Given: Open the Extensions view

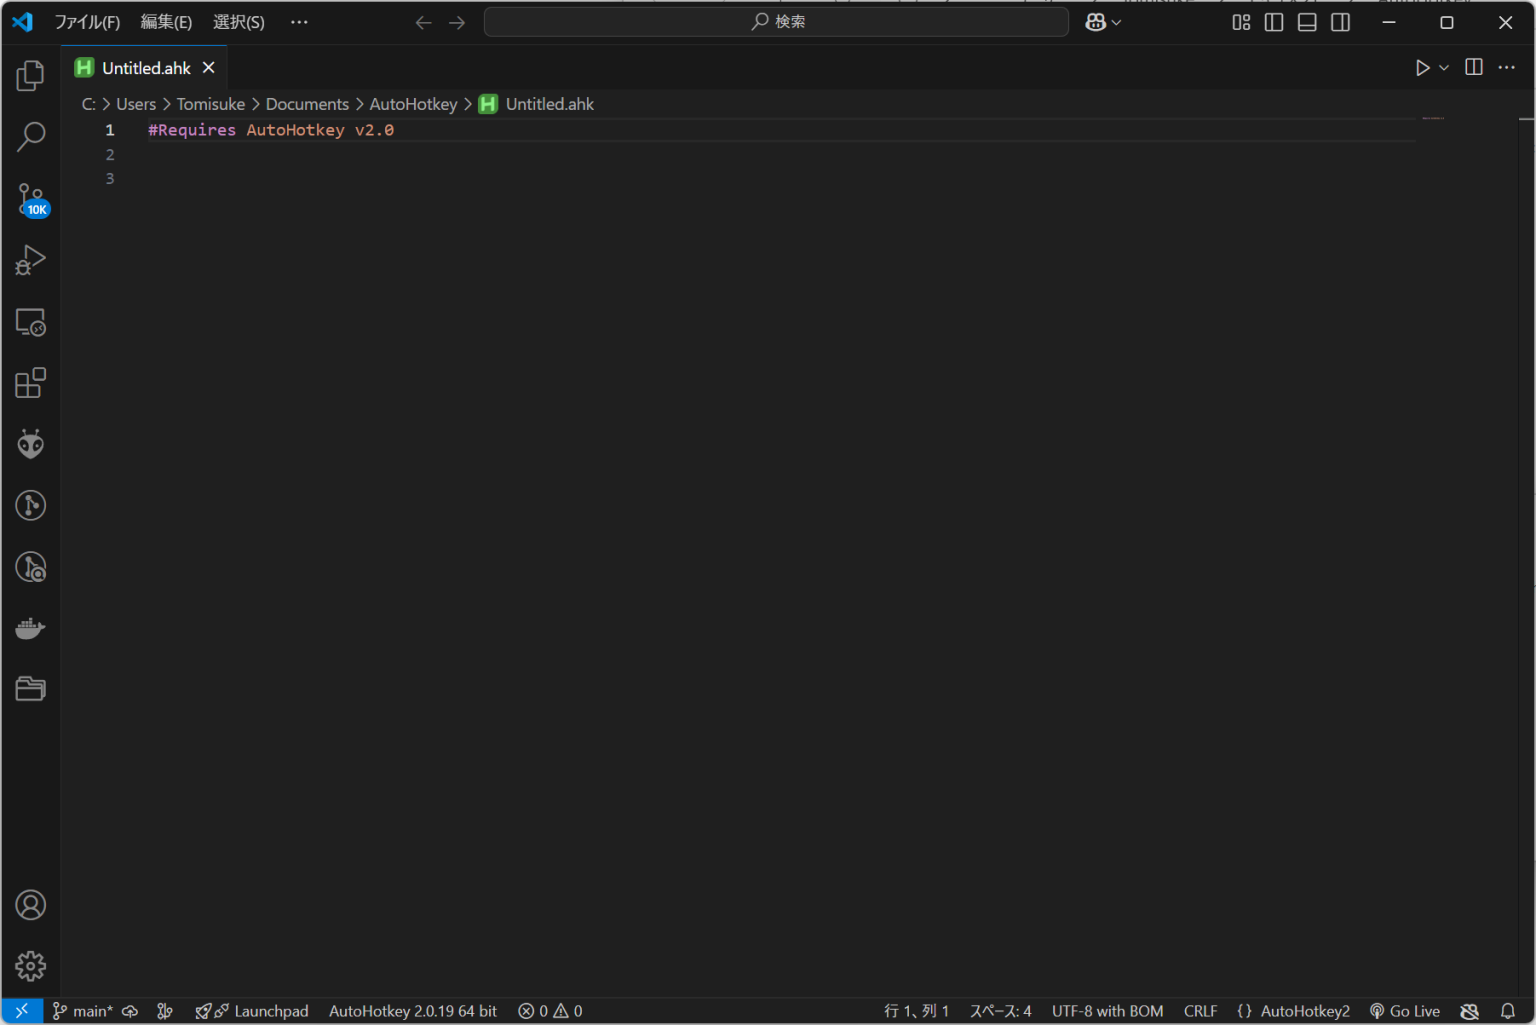Looking at the screenshot, I should [30, 382].
